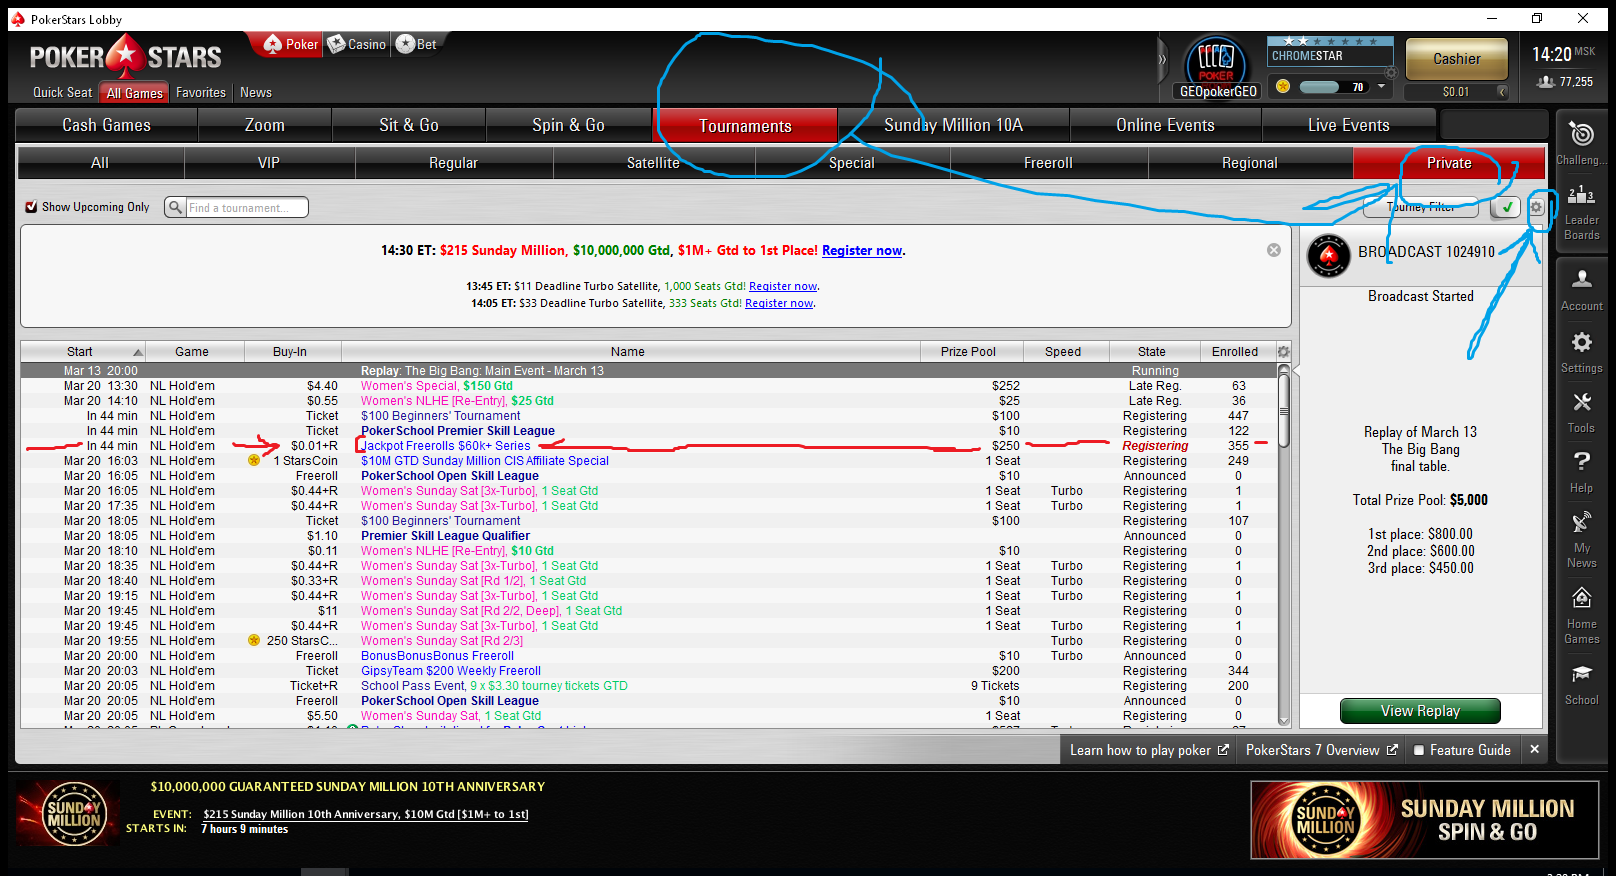Click the StarsCoin icon in the 250 StarsC... row
1616x876 pixels.
pos(254,641)
